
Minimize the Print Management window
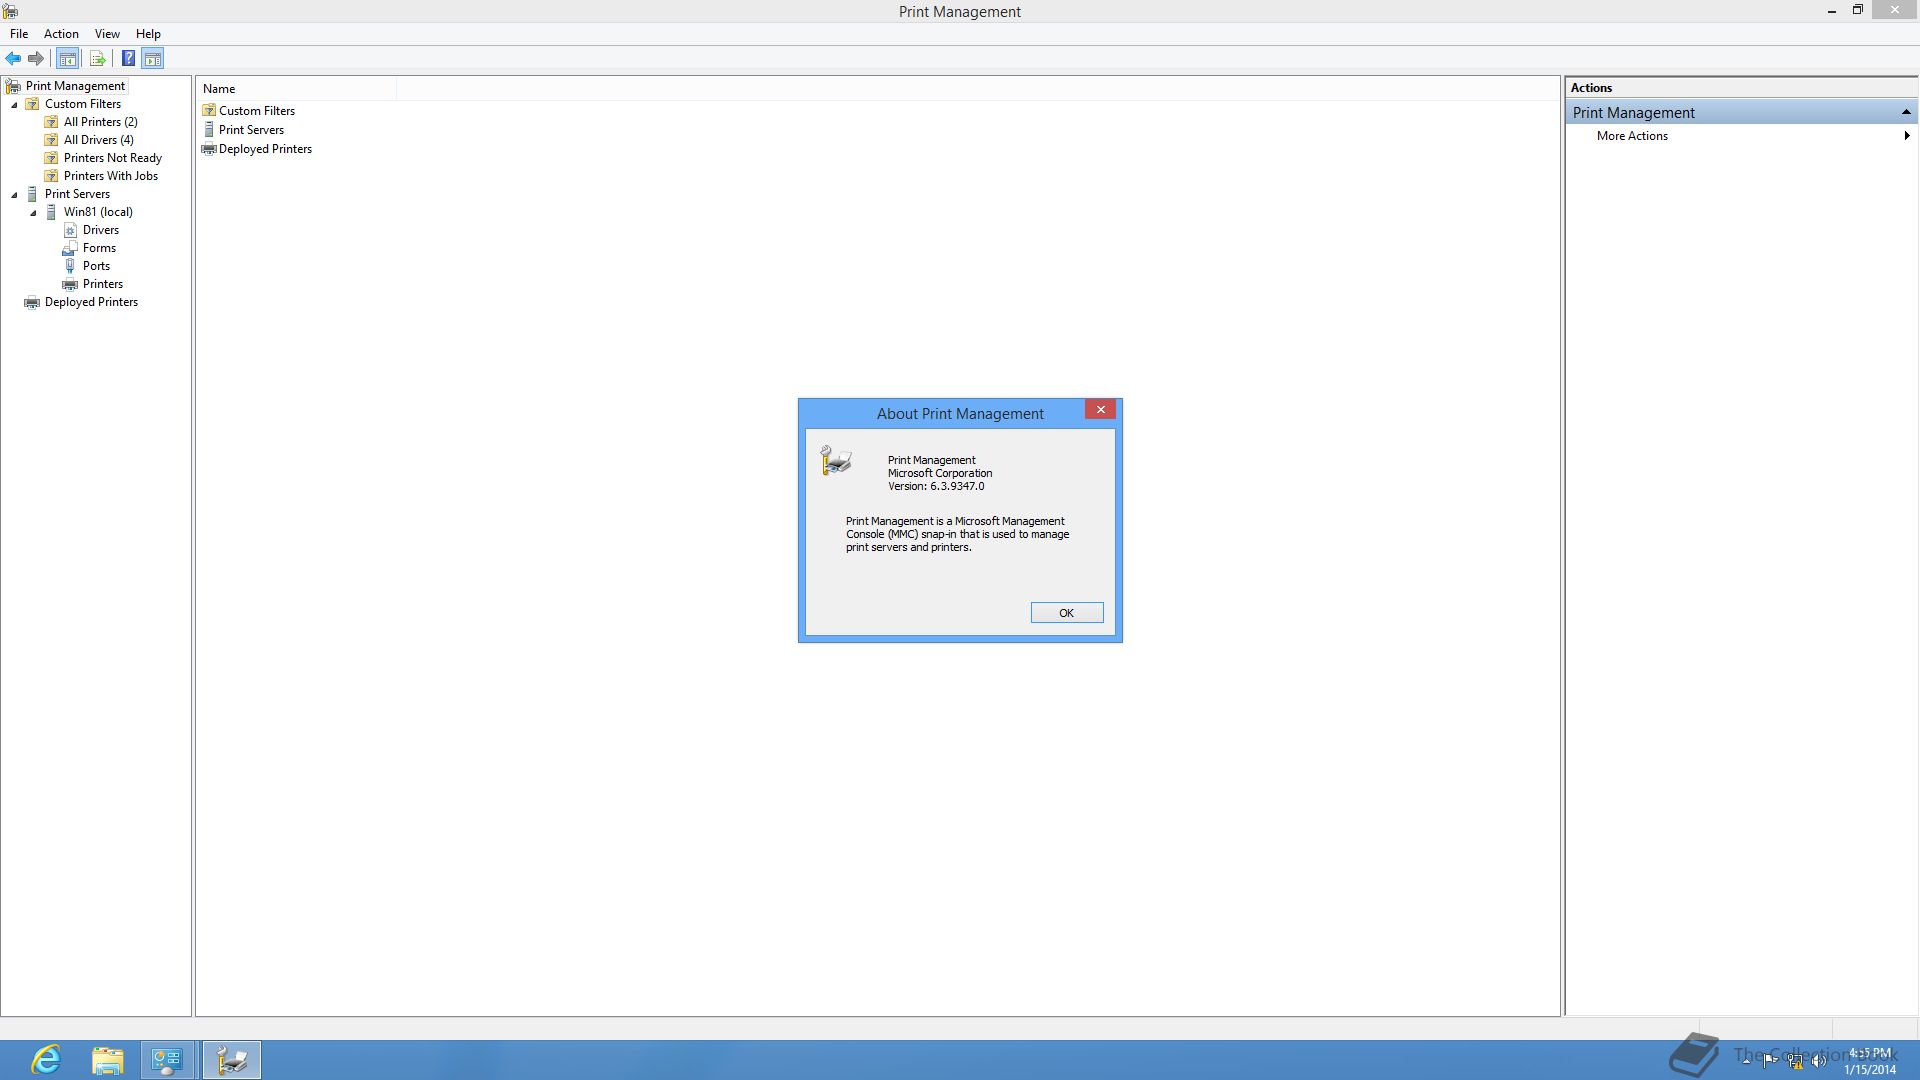point(1832,10)
